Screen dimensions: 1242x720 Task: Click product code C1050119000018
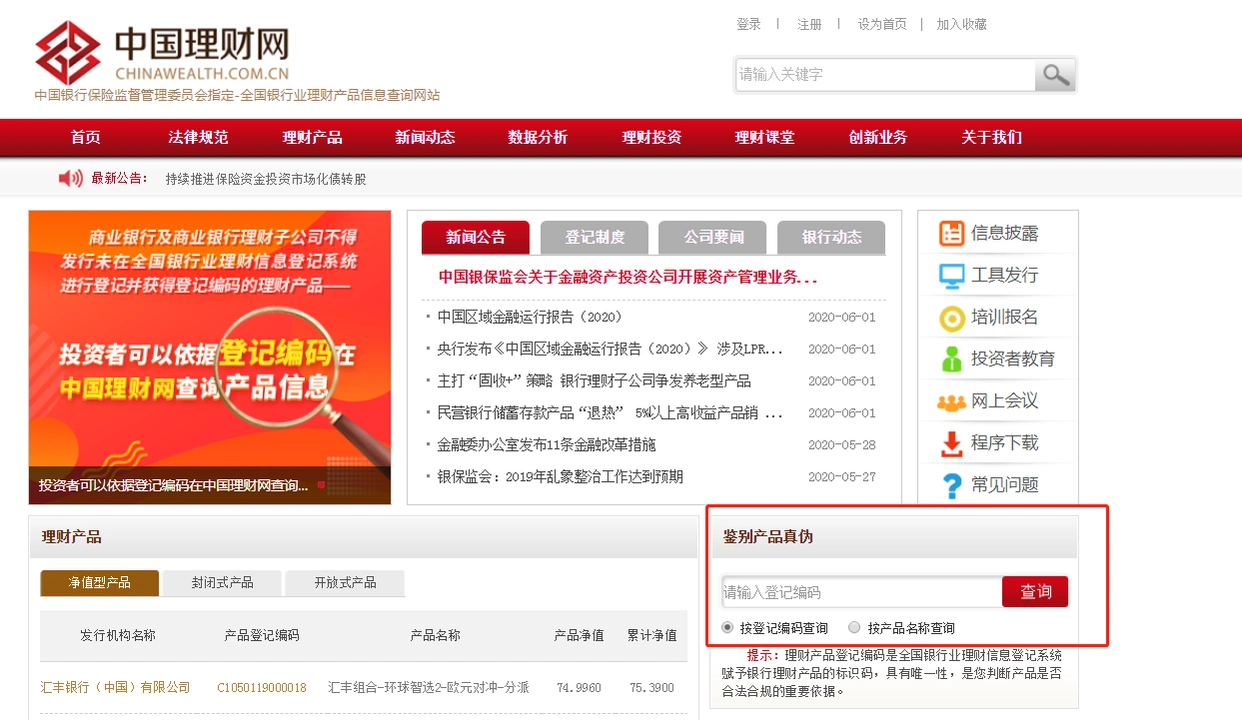pos(262,688)
